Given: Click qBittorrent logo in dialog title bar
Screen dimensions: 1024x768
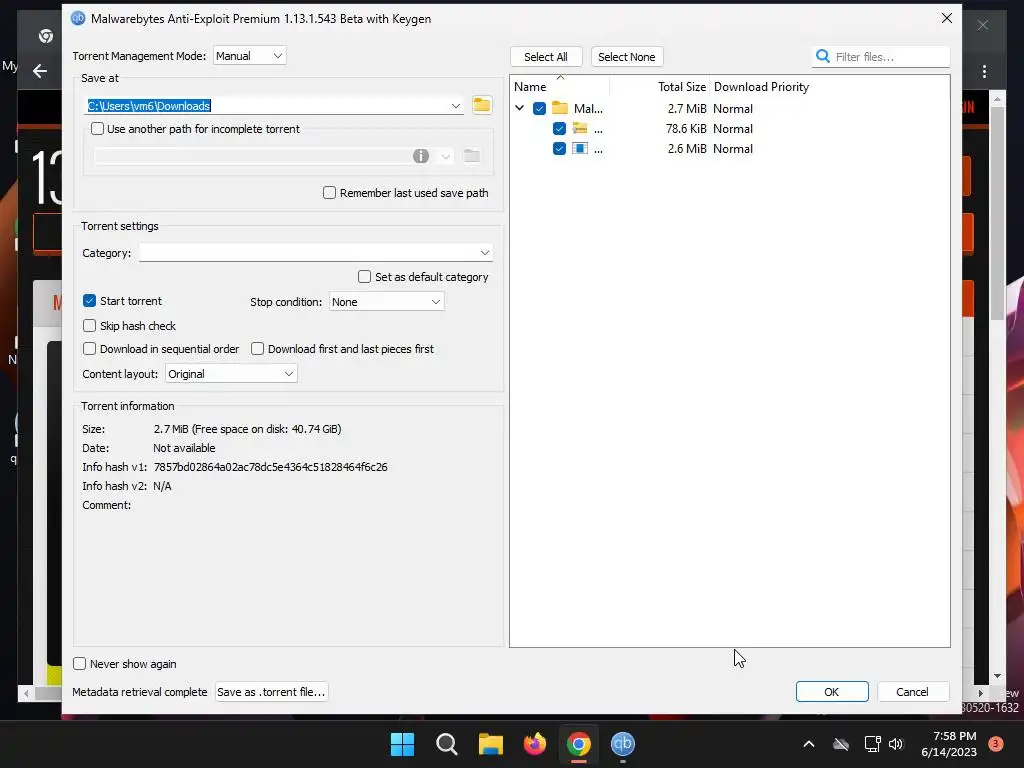Looking at the screenshot, I should (78, 18).
